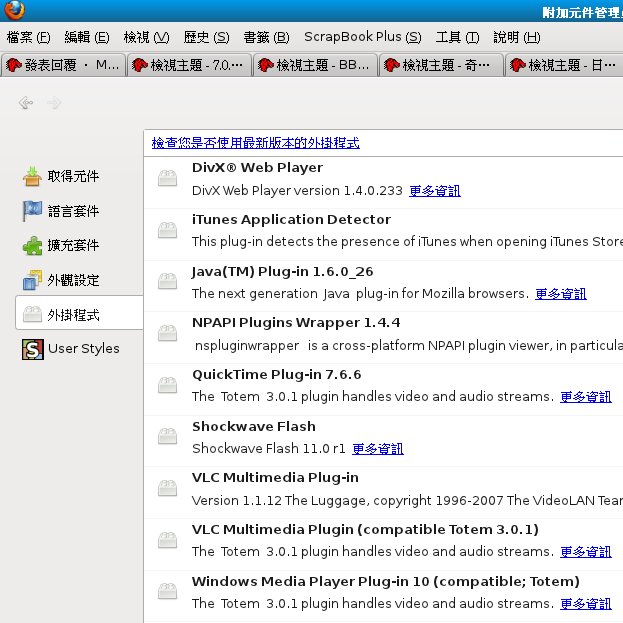The width and height of the screenshot is (623, 623).
Task: Select the User Styles sidebar category
Action: coord(83,349)
